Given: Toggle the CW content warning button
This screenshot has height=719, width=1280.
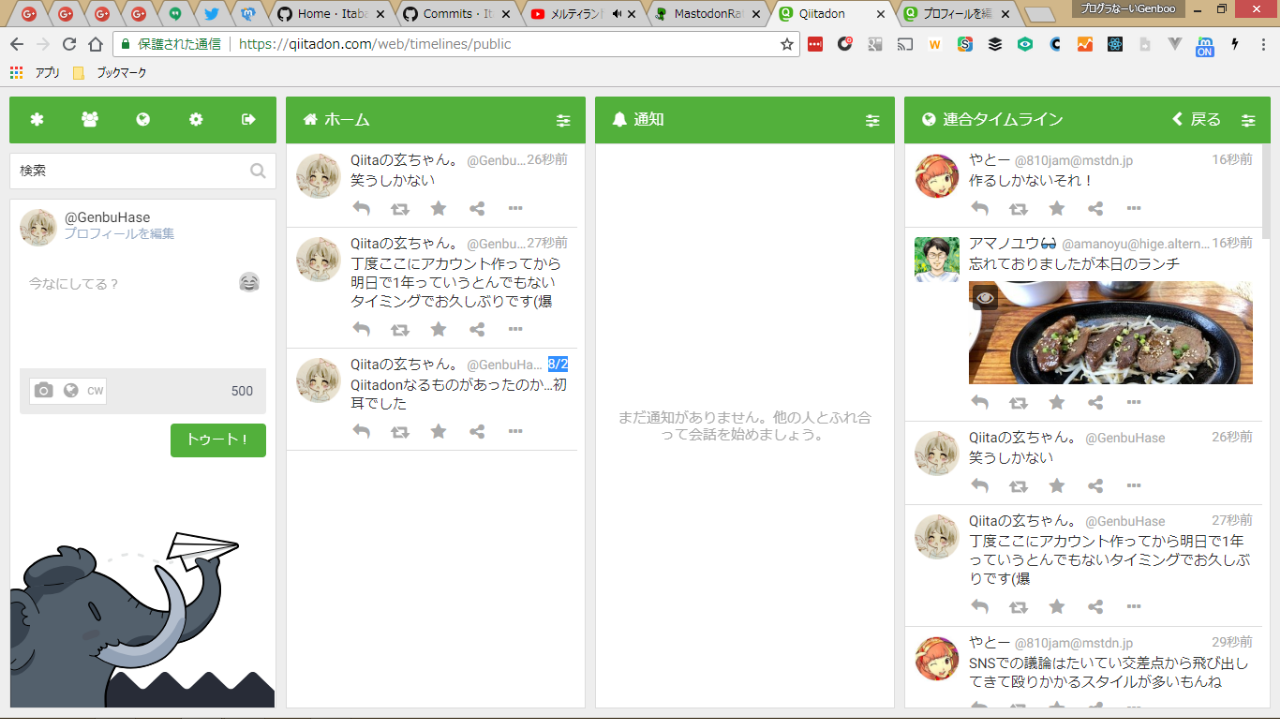Looking at the screenshot, I should pos(95,391).
